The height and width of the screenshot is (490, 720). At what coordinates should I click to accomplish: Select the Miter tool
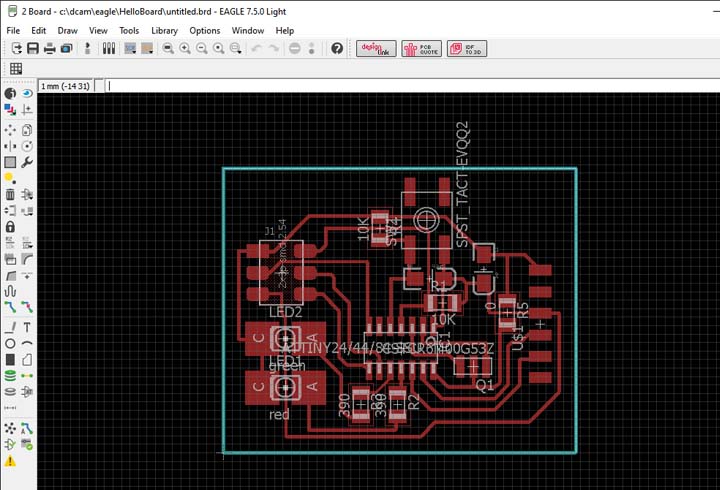point(27,259)
